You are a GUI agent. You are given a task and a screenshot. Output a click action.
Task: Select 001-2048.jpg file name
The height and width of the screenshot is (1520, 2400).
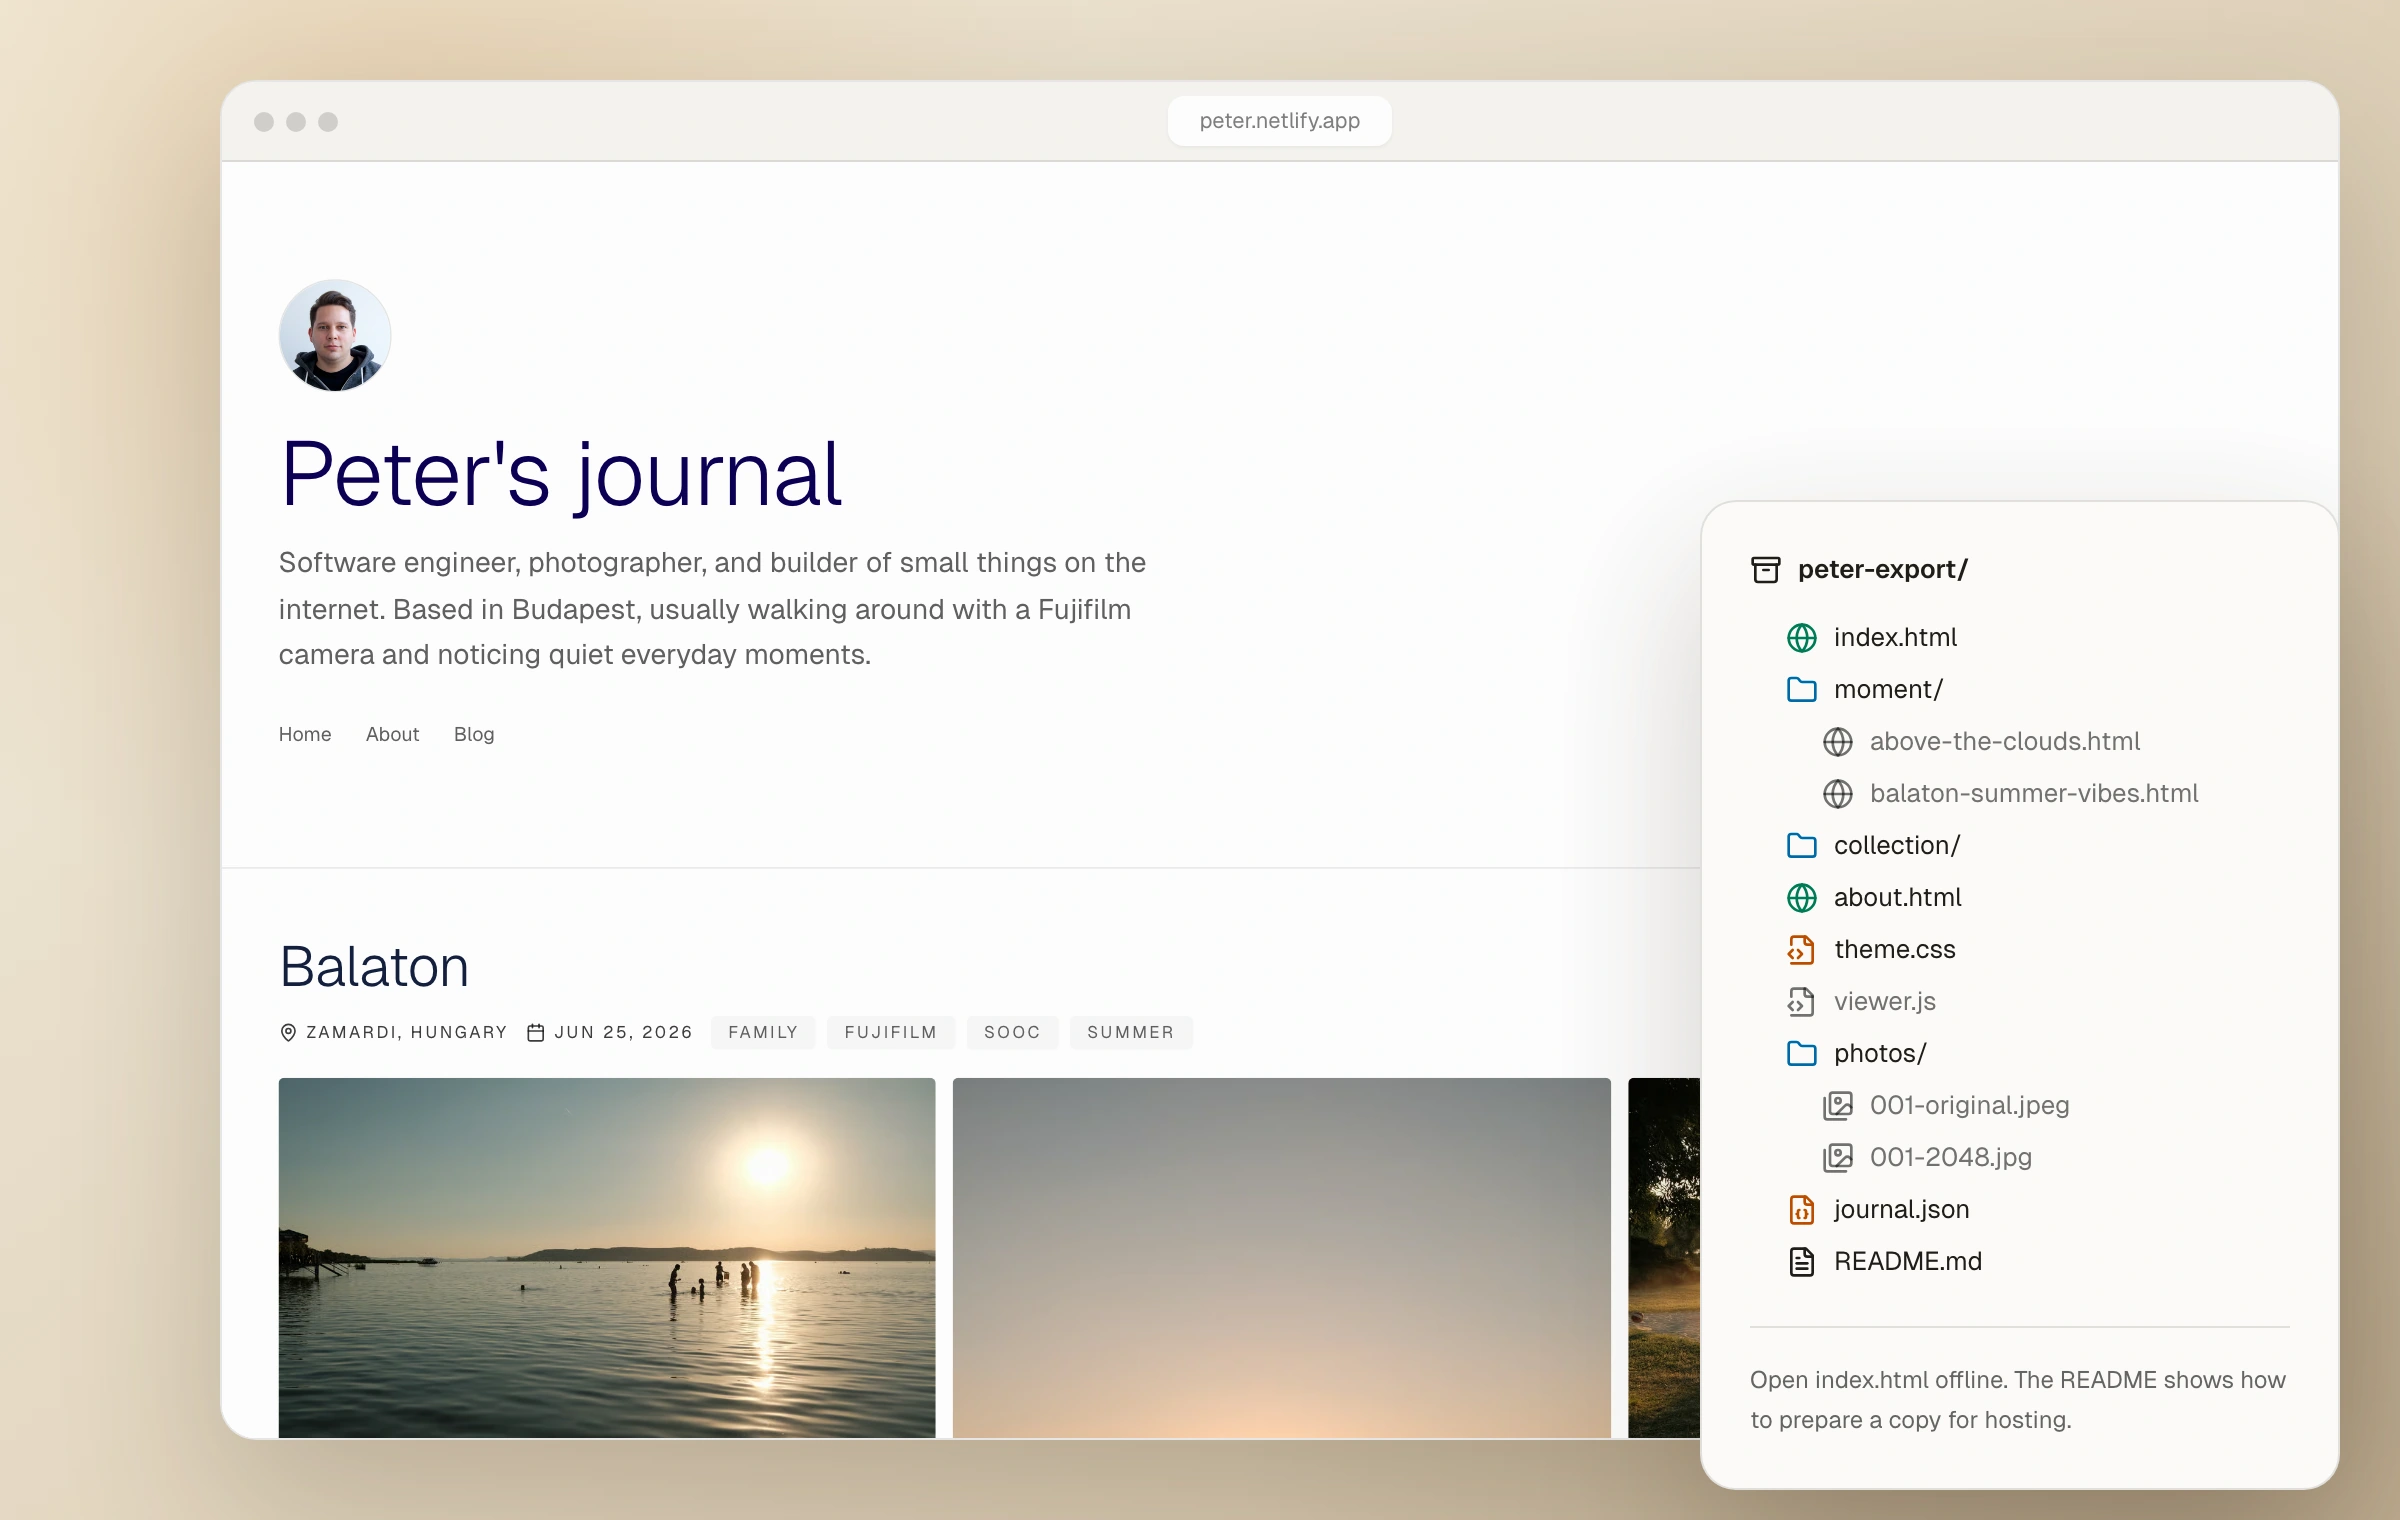(x=1951, y=1158)
